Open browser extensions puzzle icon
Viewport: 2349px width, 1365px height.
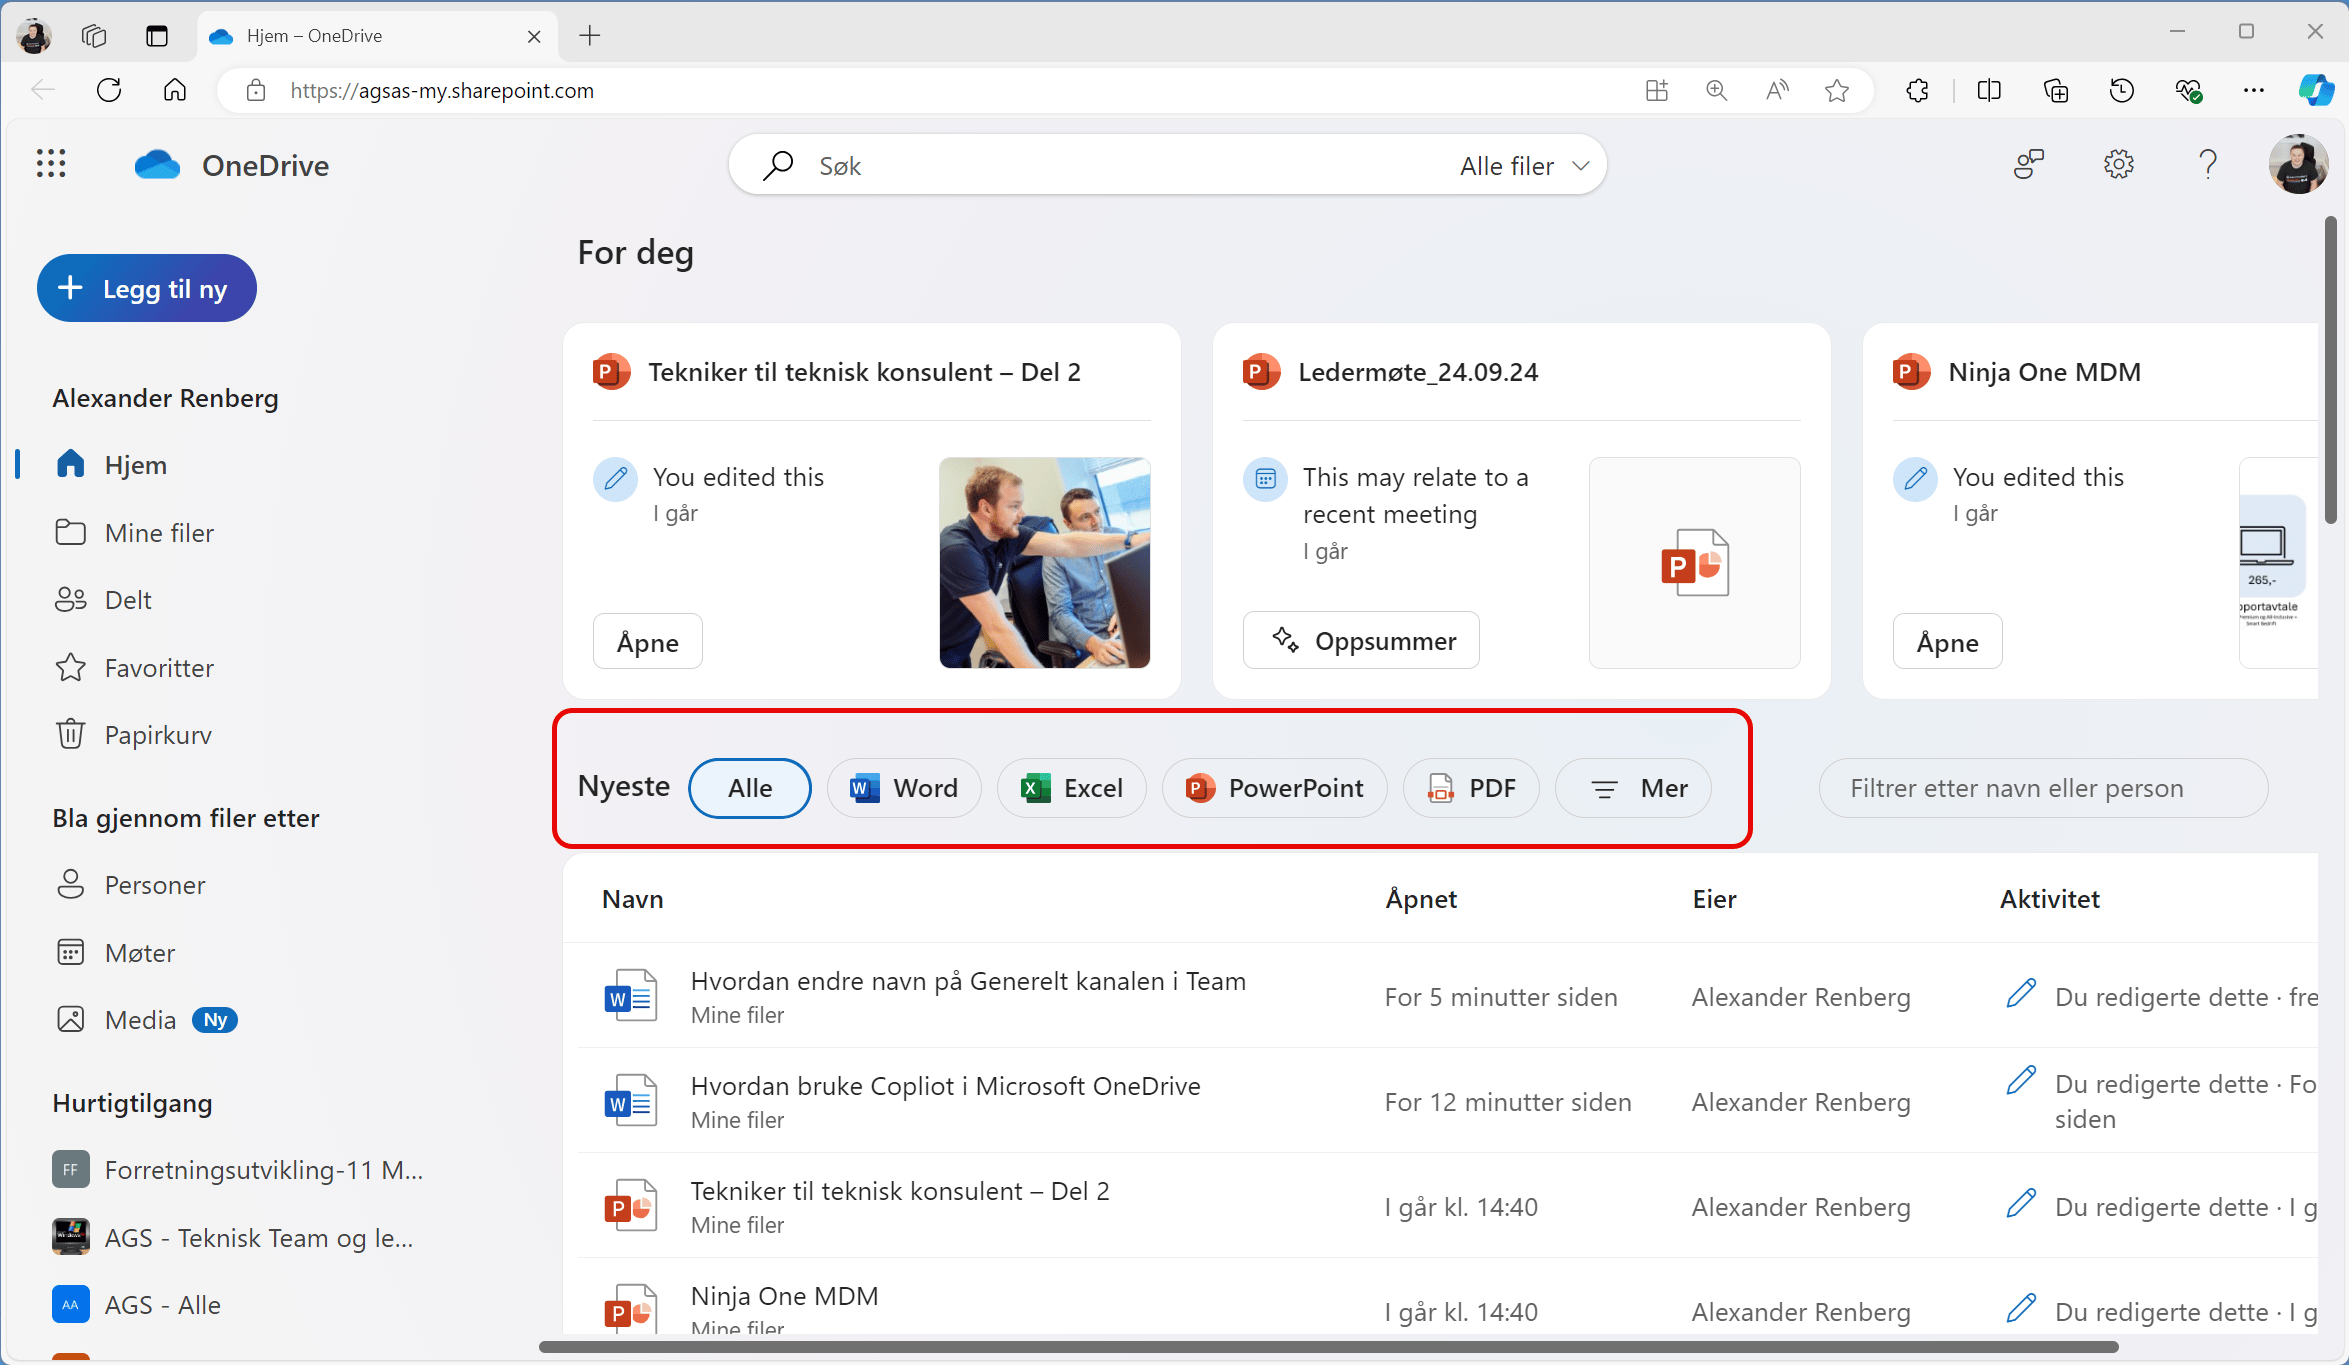pos(1917,91)
